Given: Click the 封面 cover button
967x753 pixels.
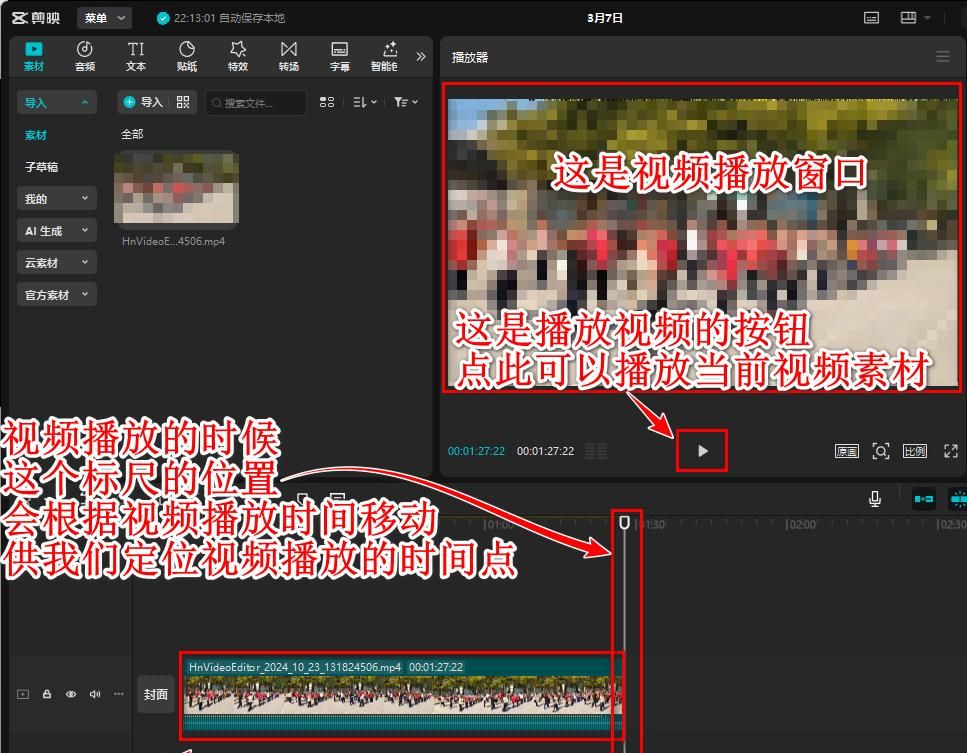Looking at the screenshot, I should pyautogui.click(x=156, y=694).
